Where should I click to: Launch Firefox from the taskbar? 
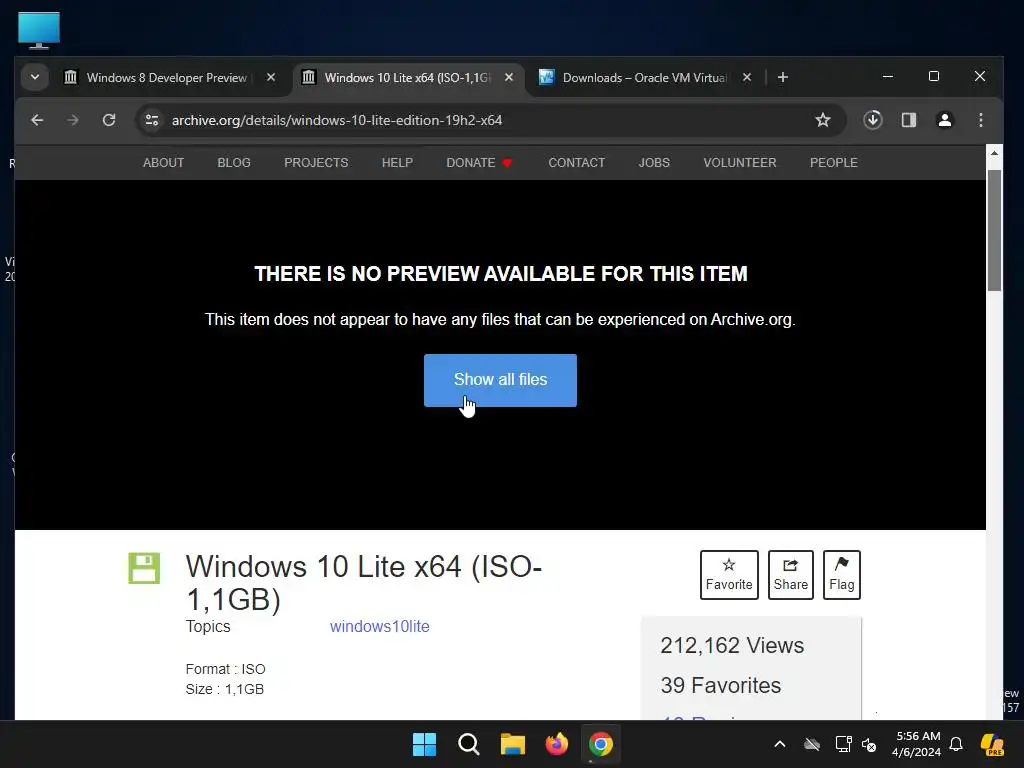coord(556,744)
